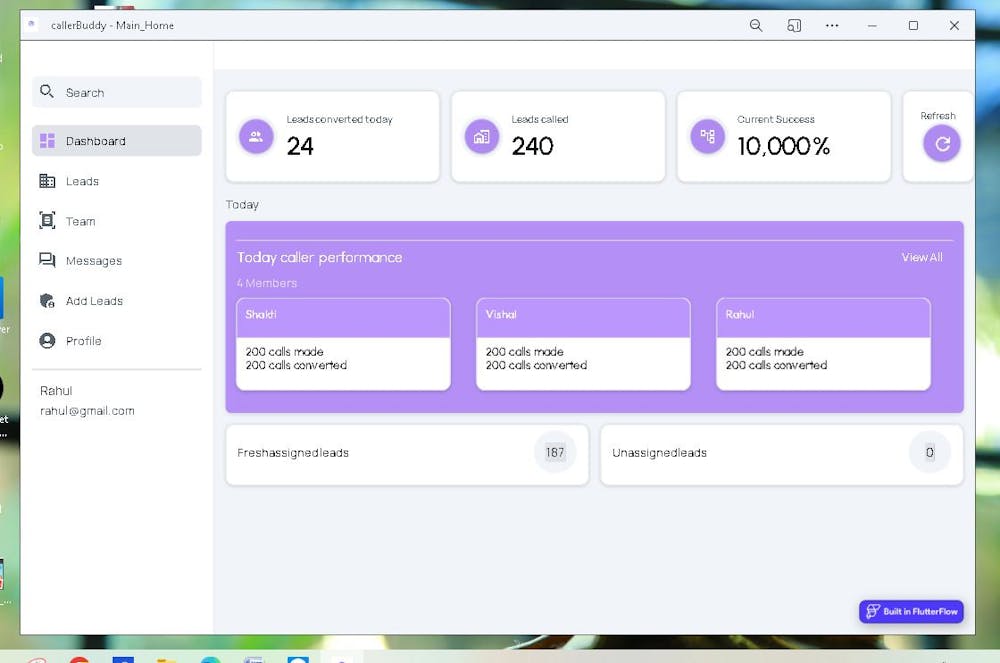Open the Dashboard menu item
Viewport: 1000px width, 663px height.
(x=117, y=141)
